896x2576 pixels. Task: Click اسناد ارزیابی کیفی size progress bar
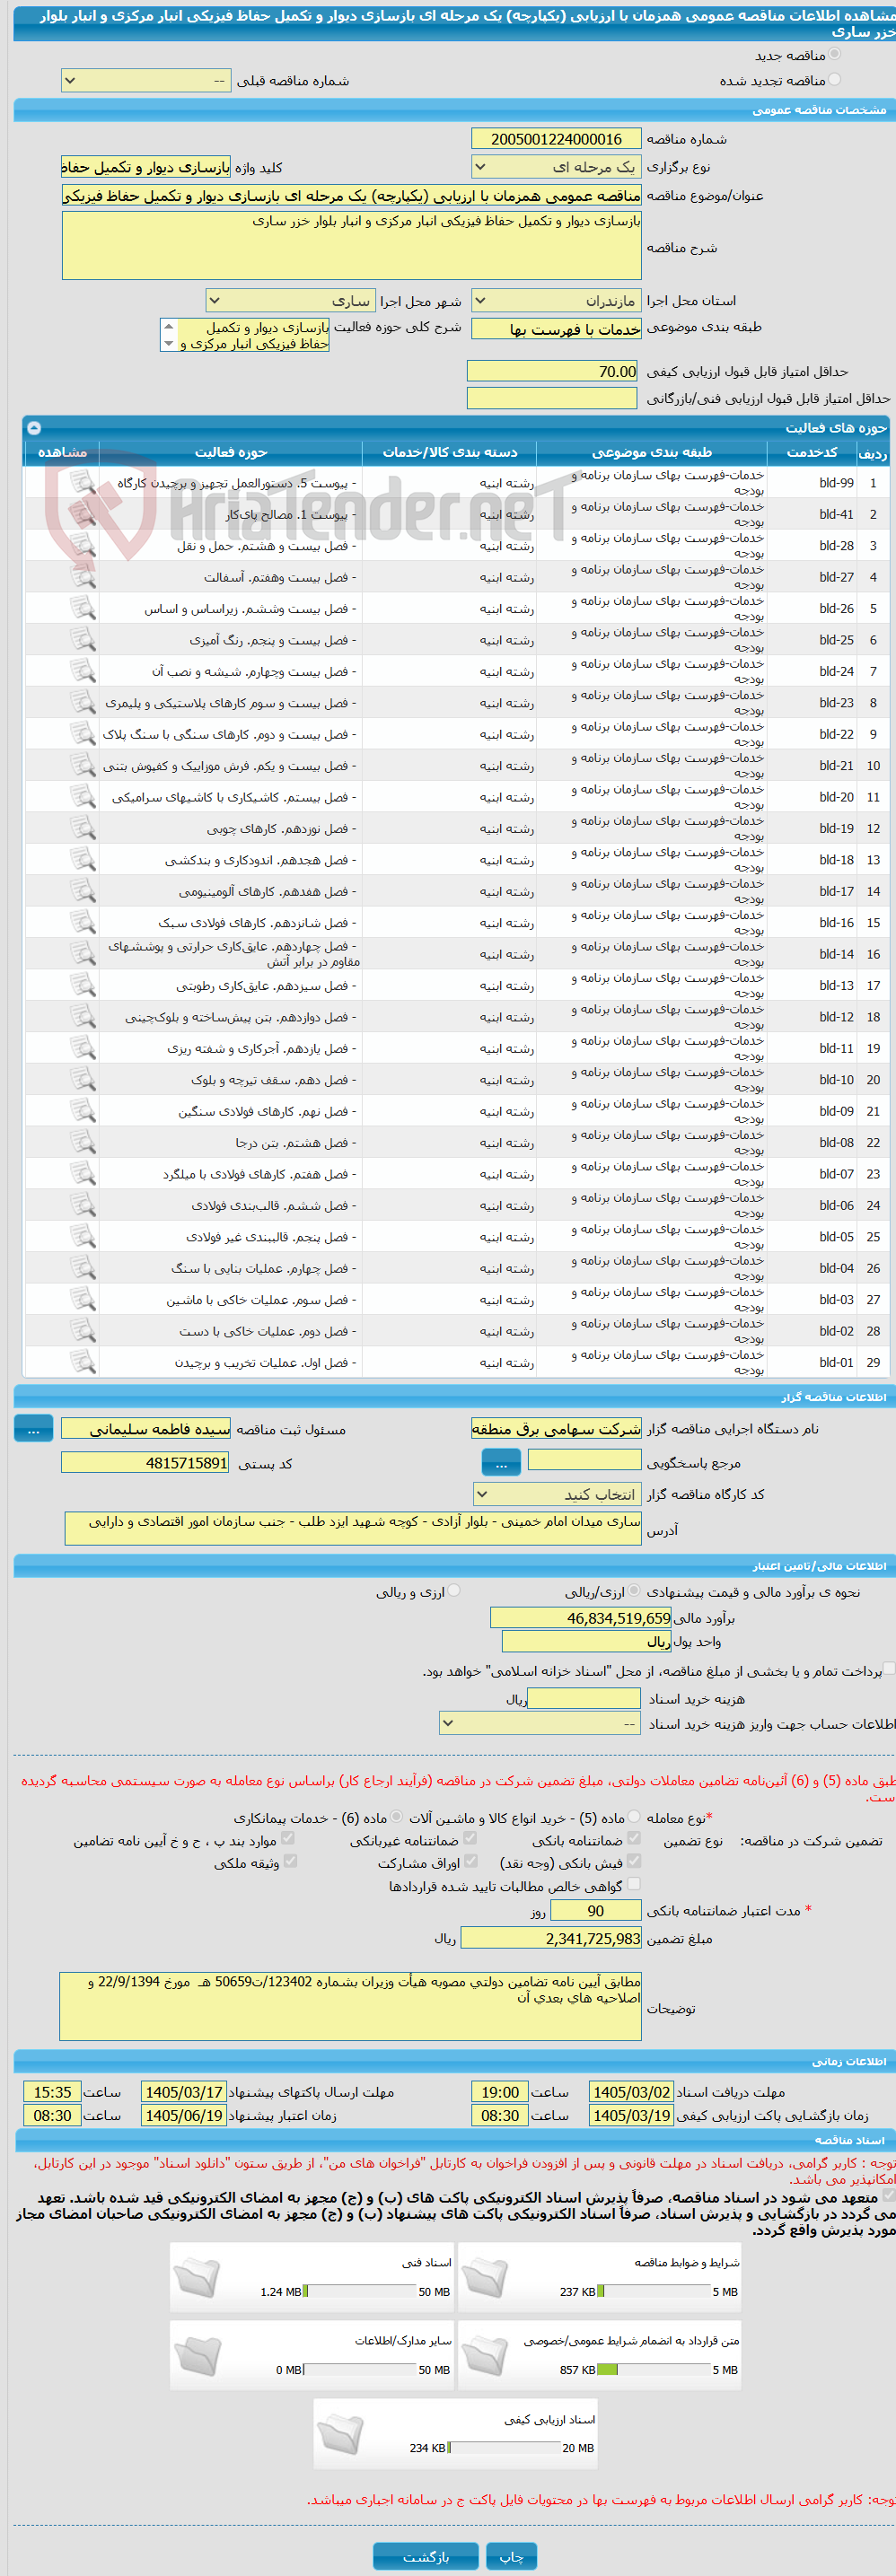click(504, 2447)
